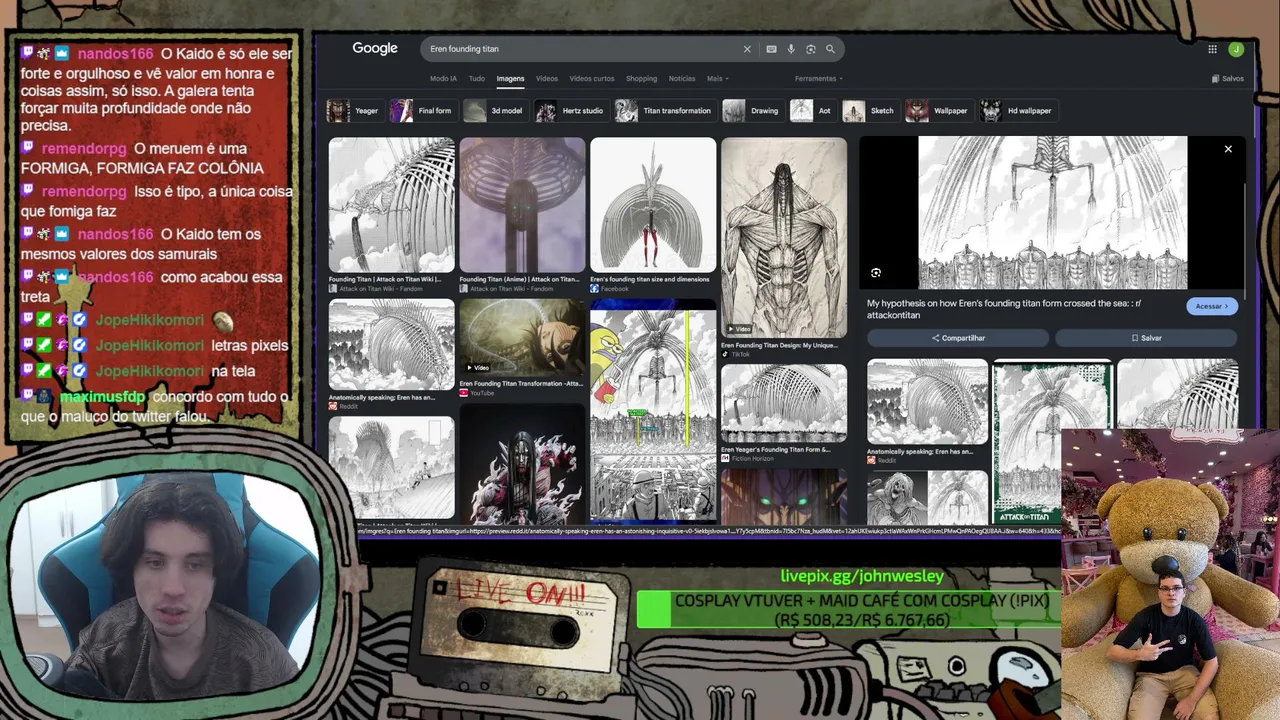The width and height of the screenshot is (1280, 720).
Task: Search inside preview image with Lens icon
Action: tap(876, 273)
